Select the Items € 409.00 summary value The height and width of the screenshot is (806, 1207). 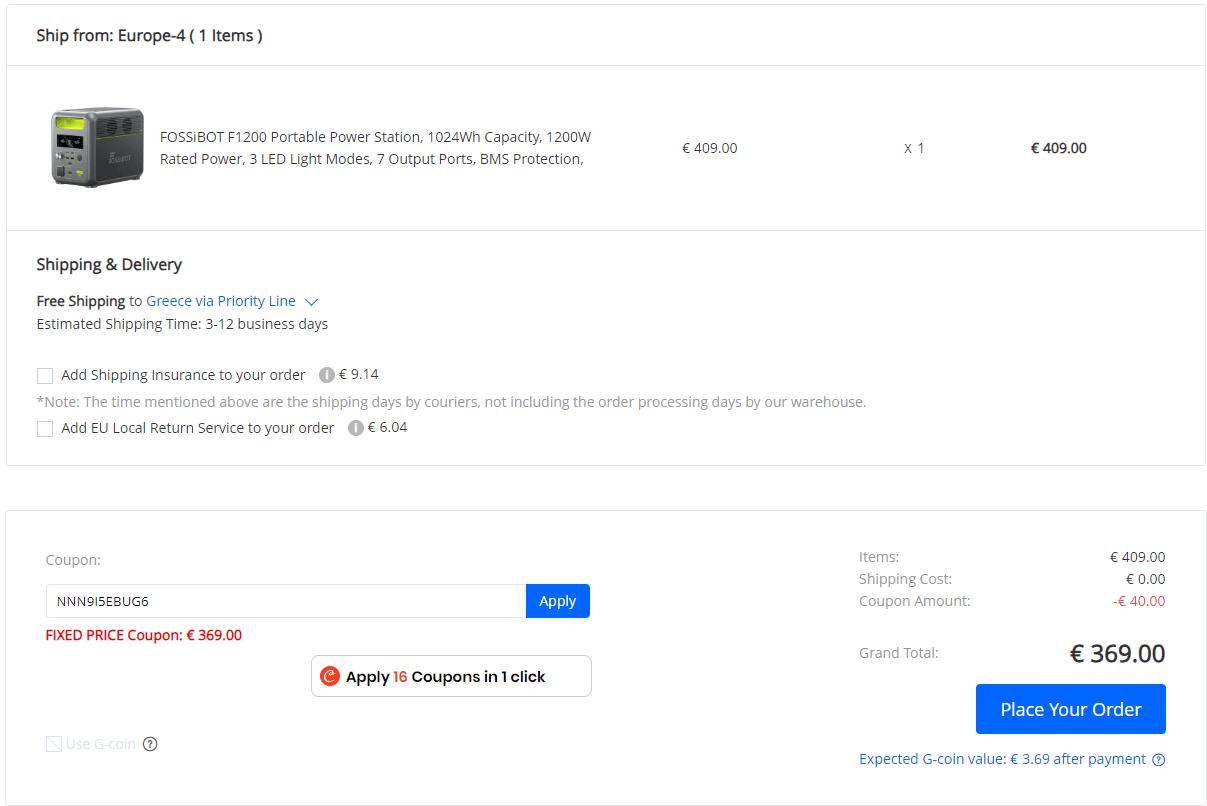click(x=1138, y=557)
